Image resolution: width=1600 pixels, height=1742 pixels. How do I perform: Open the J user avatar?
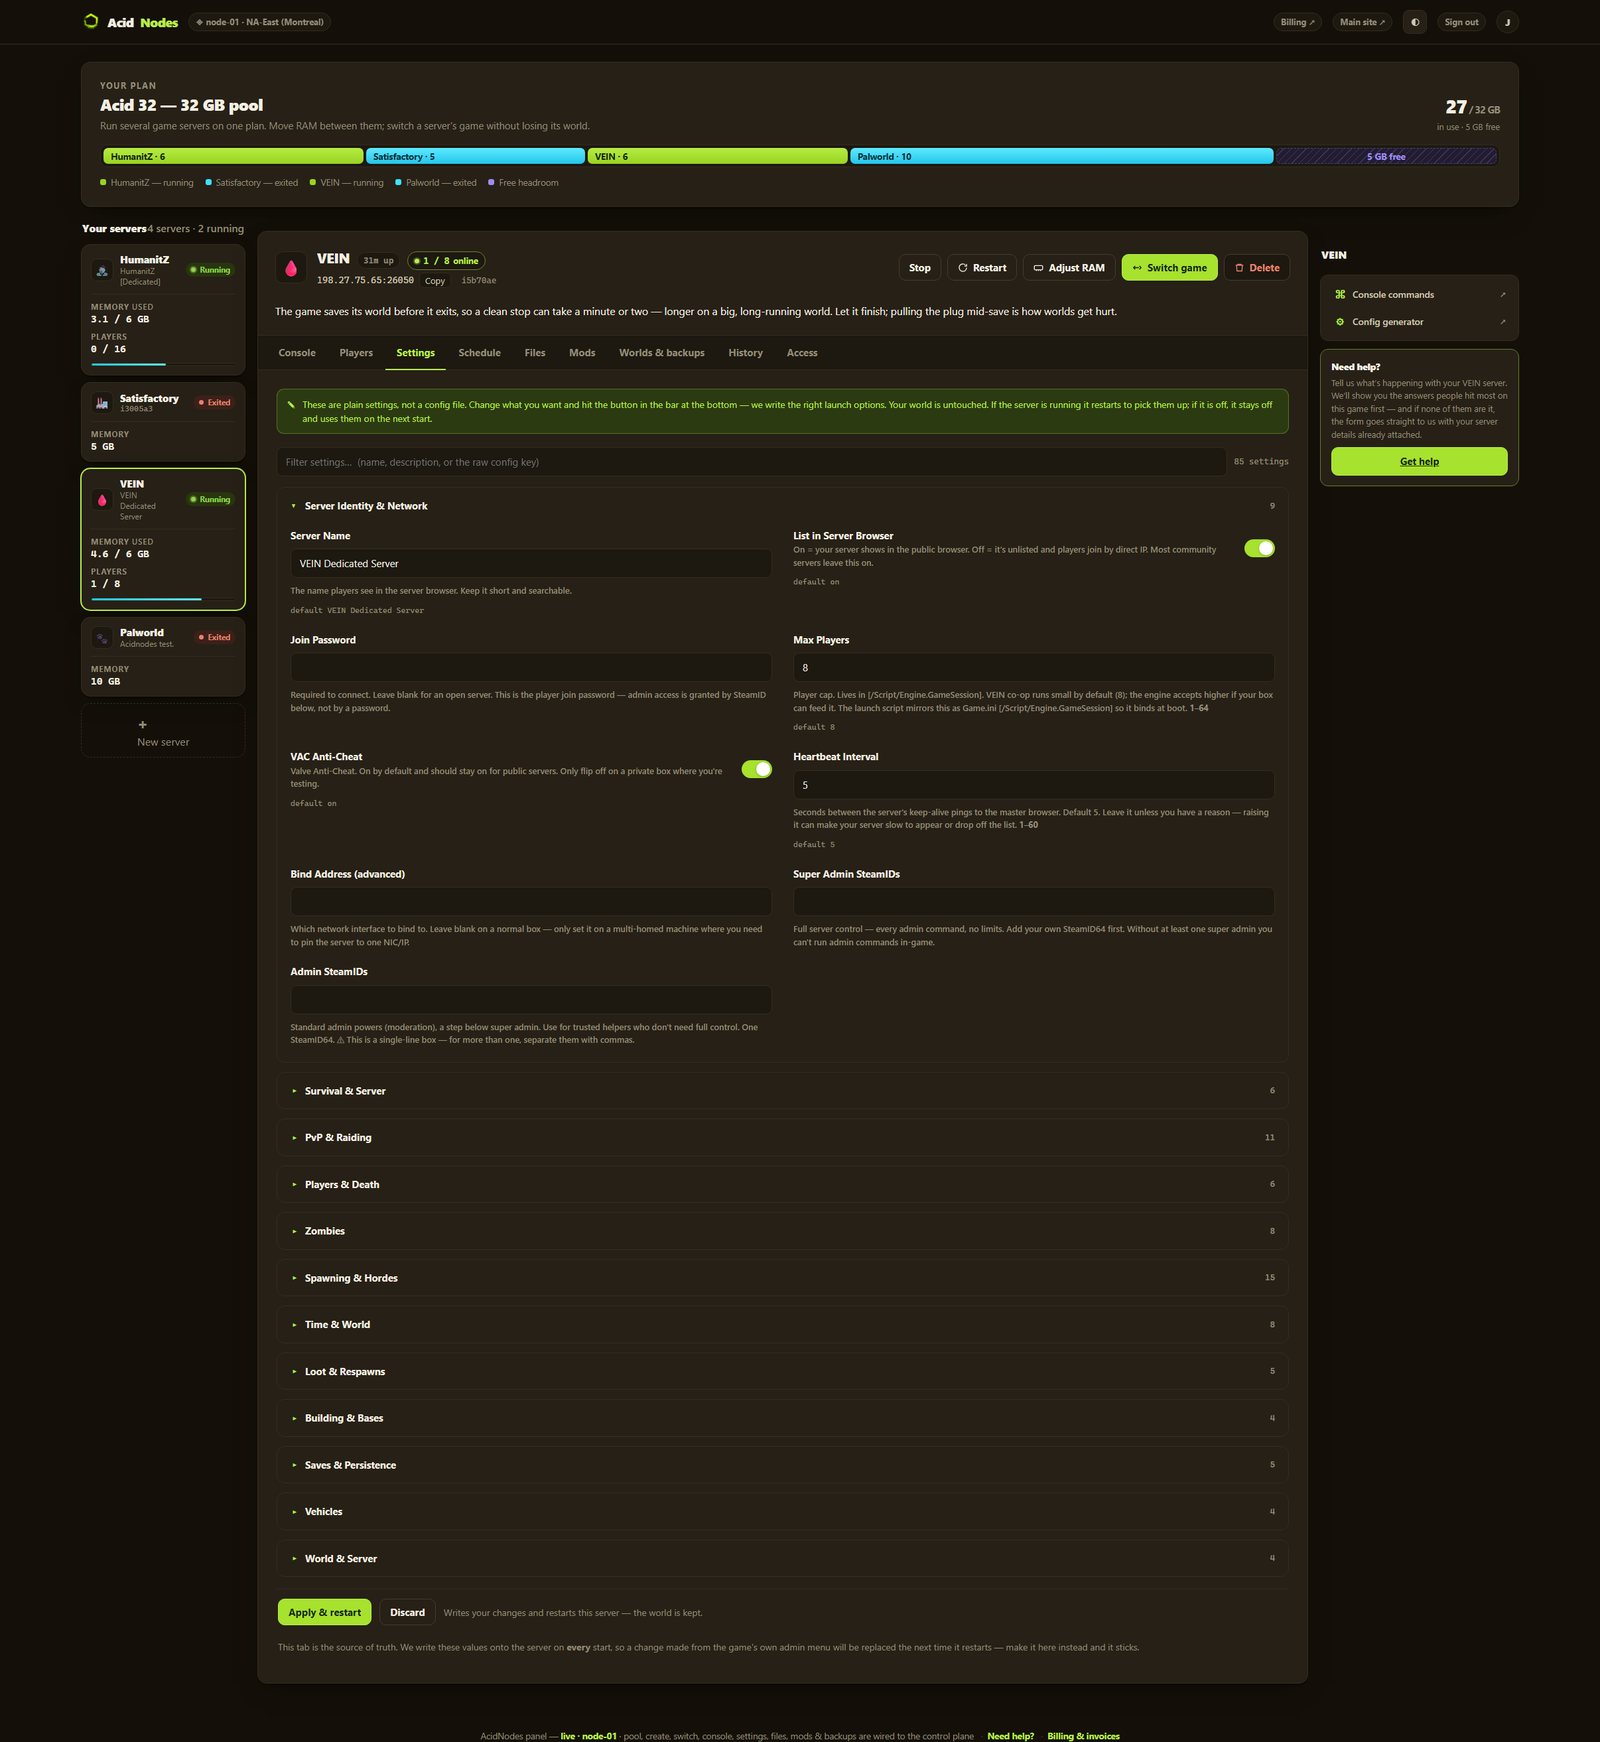tap(1507, 22)
